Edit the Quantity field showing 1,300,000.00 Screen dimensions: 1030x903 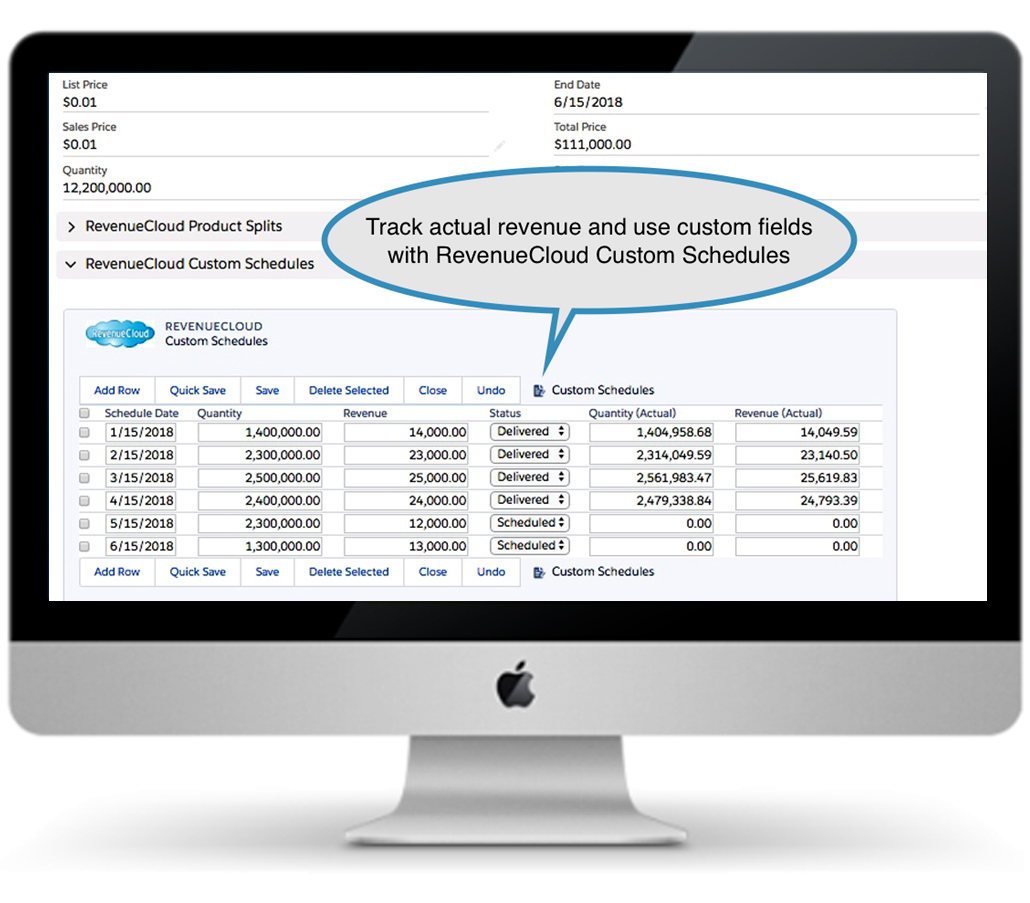(260, 546)
